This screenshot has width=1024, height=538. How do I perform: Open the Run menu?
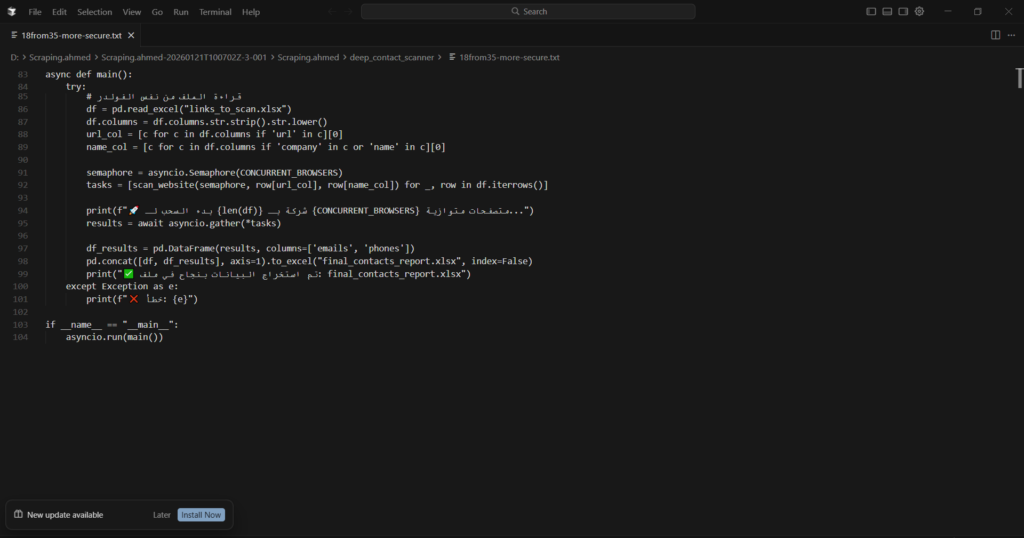(181, 12)
